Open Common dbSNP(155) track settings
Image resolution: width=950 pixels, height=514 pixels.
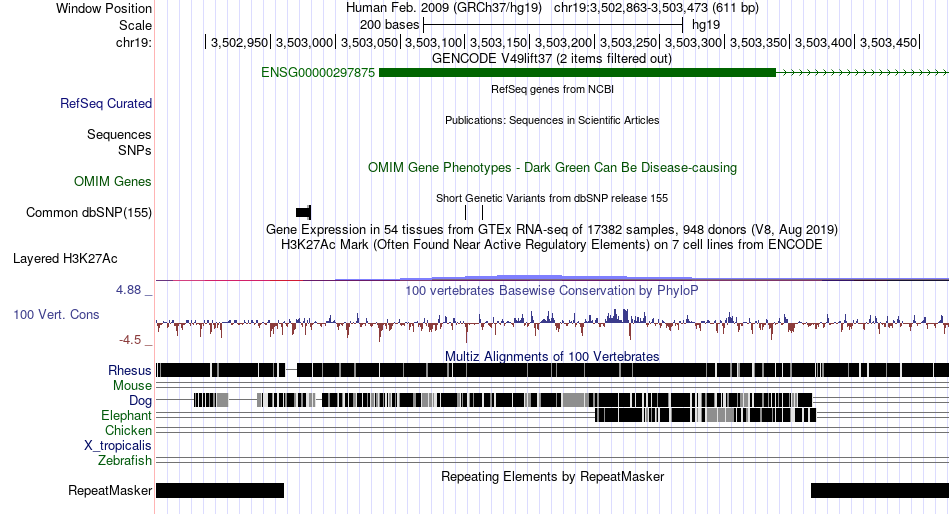pos(89,213)
